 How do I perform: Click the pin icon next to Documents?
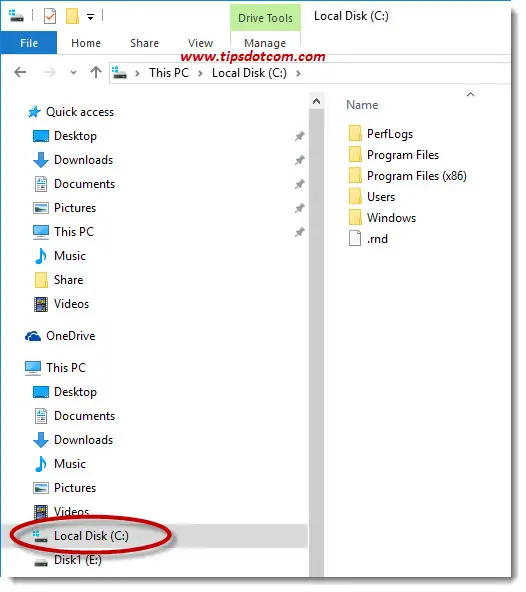coord(300,184)
